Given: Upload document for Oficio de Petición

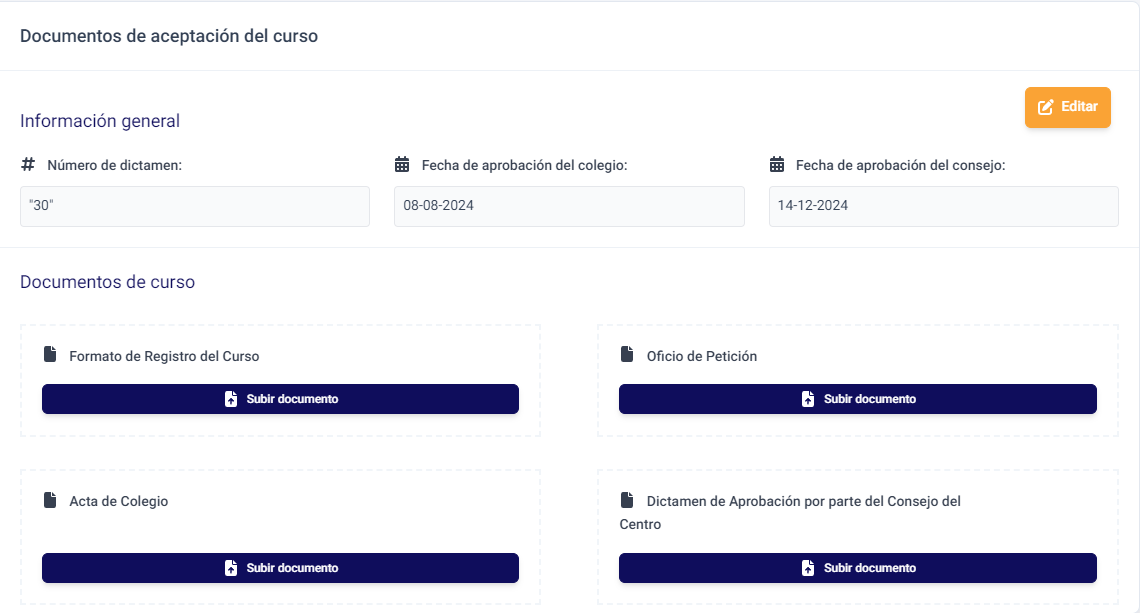Looking at the screenshot, I should pos(857,399).
